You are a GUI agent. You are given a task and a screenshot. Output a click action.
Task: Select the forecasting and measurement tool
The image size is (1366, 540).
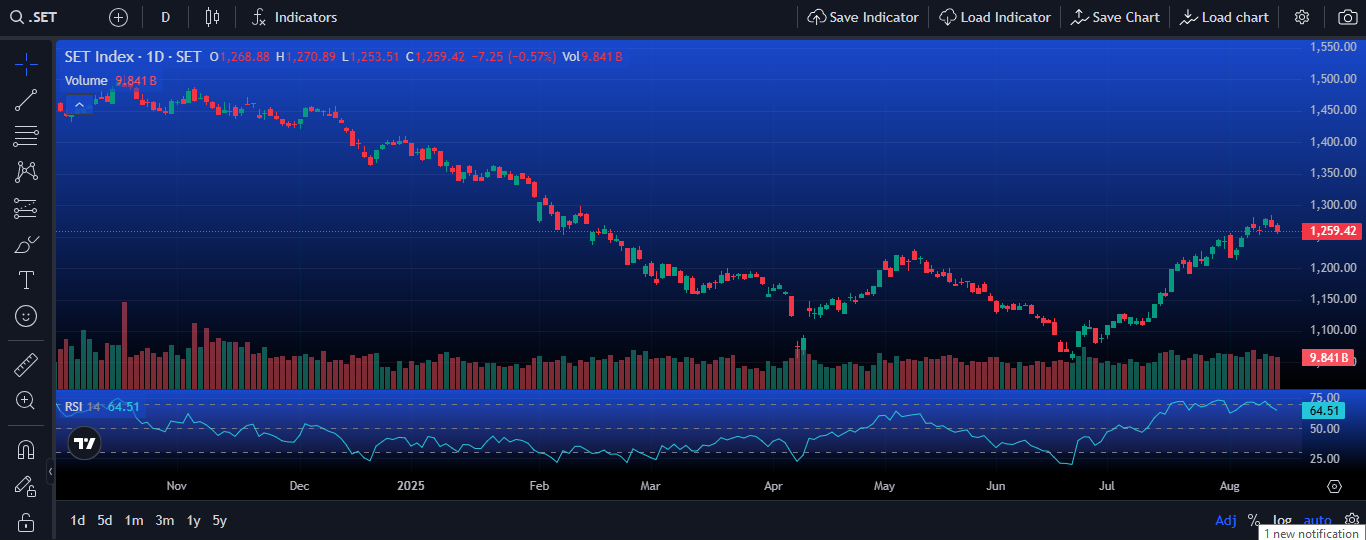point(26,208)
